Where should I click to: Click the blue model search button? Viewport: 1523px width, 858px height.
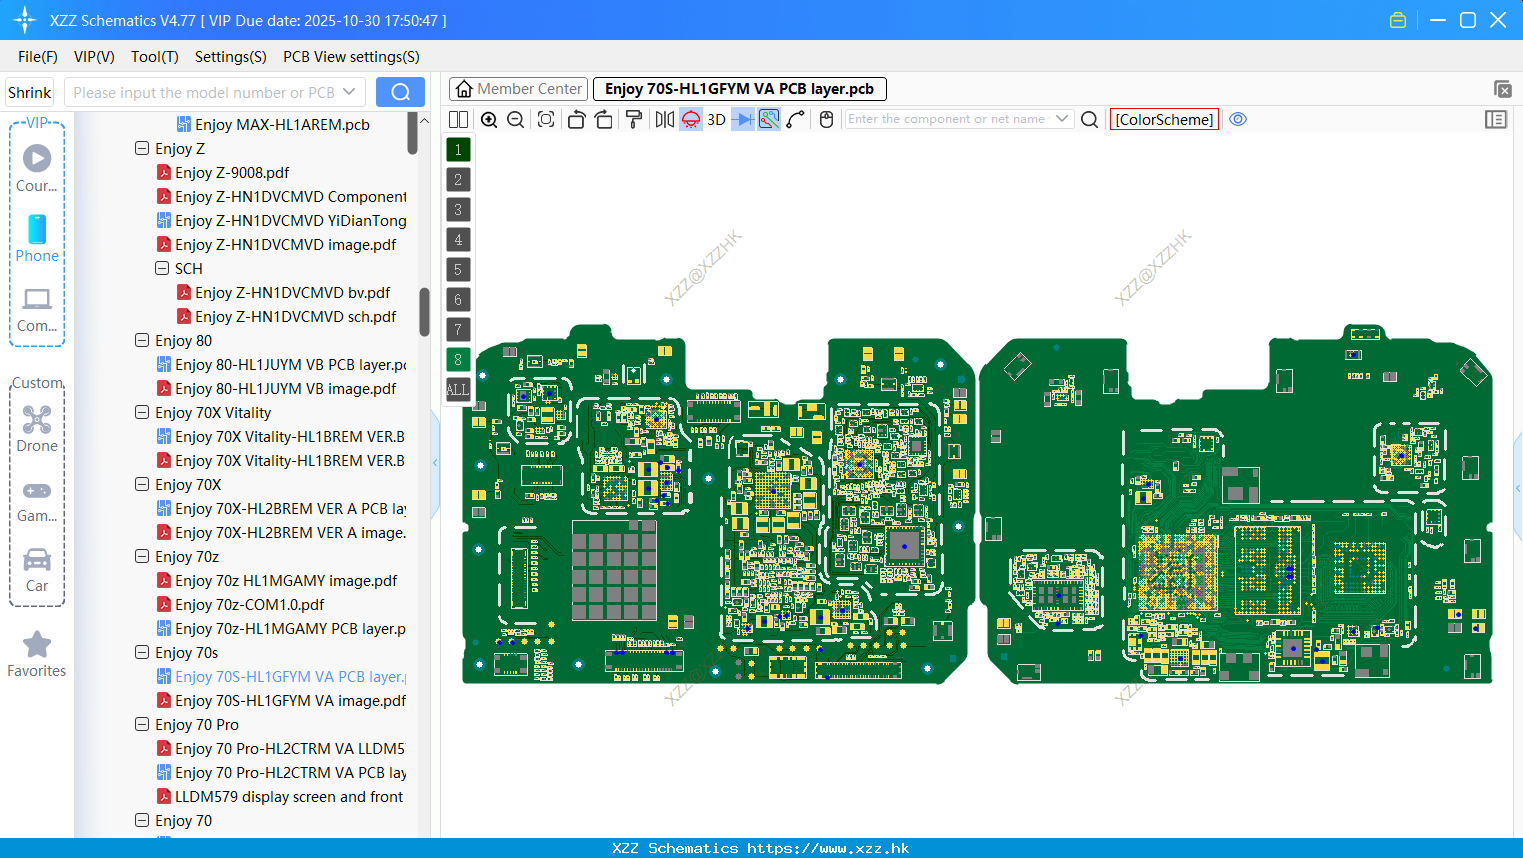400,92
